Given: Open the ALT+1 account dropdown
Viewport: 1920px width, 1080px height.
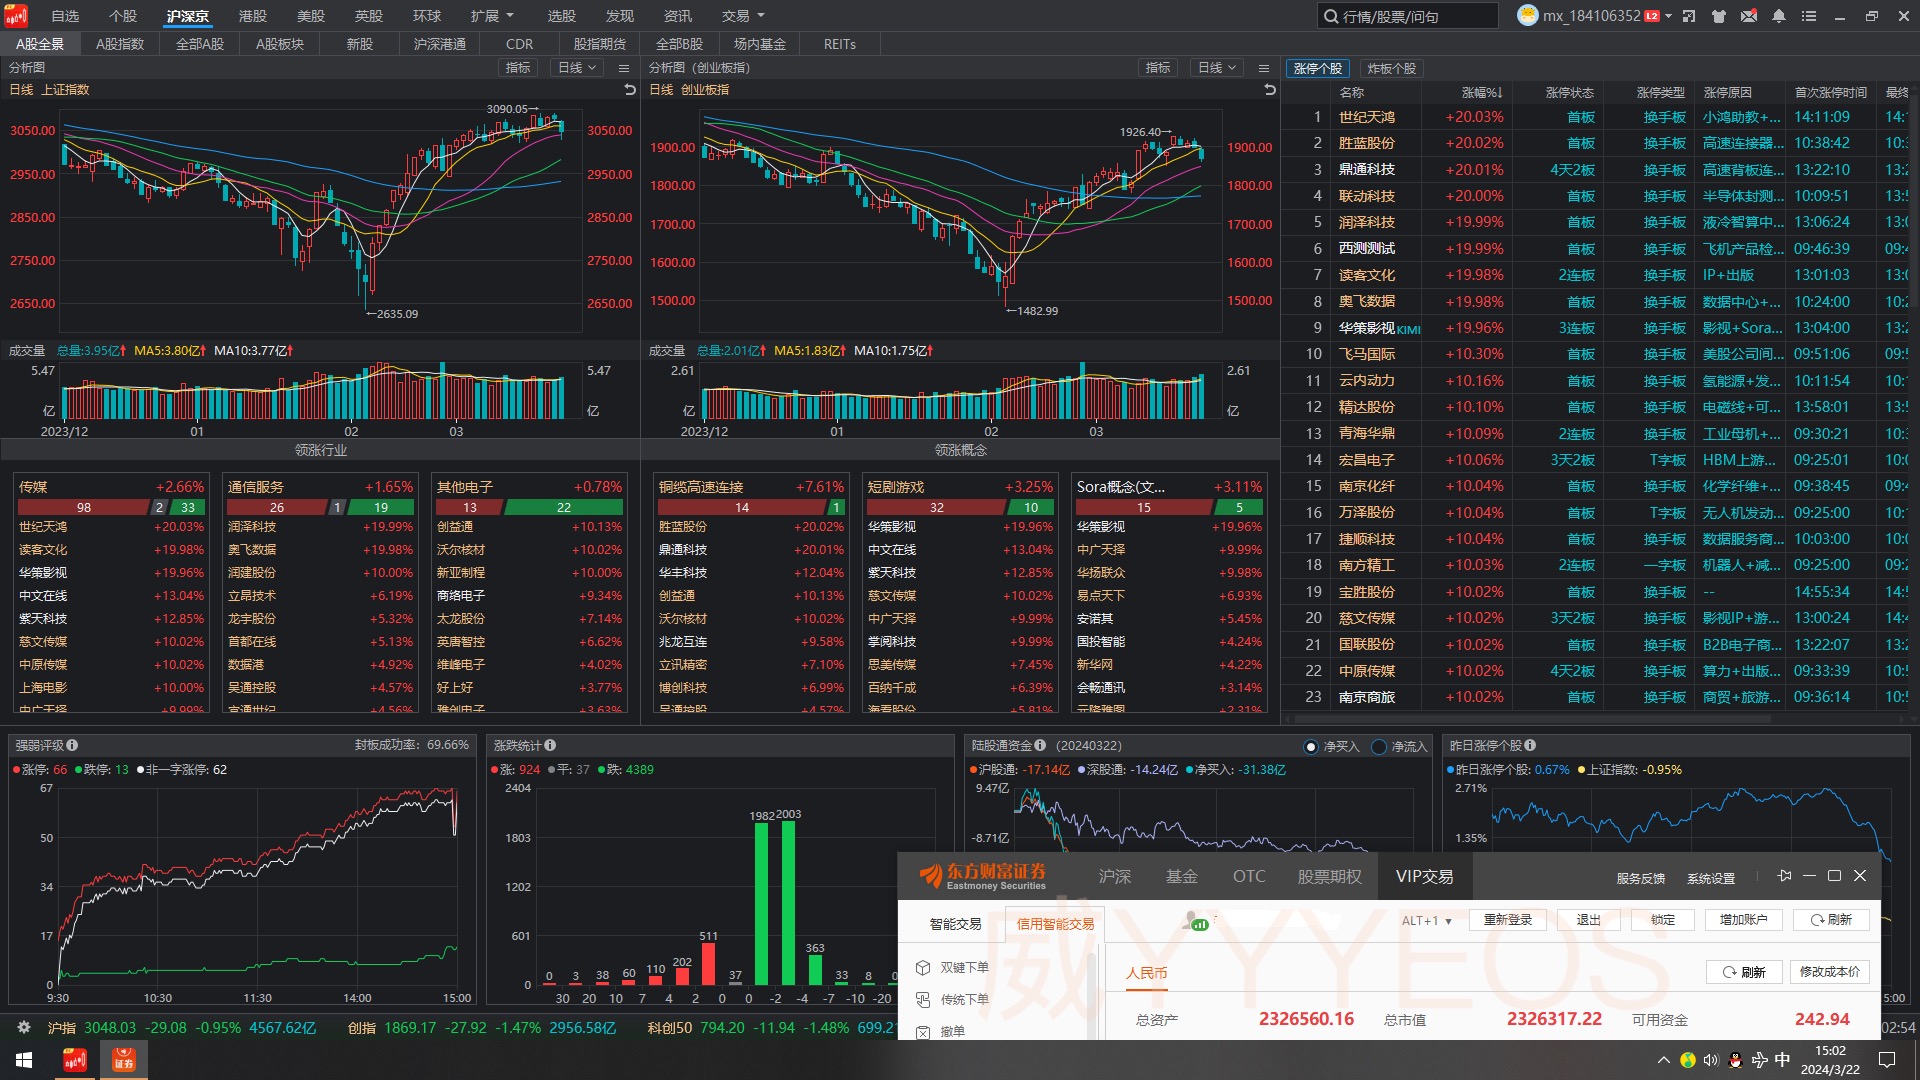Looking at the screenshot, I should [1427, 921].
